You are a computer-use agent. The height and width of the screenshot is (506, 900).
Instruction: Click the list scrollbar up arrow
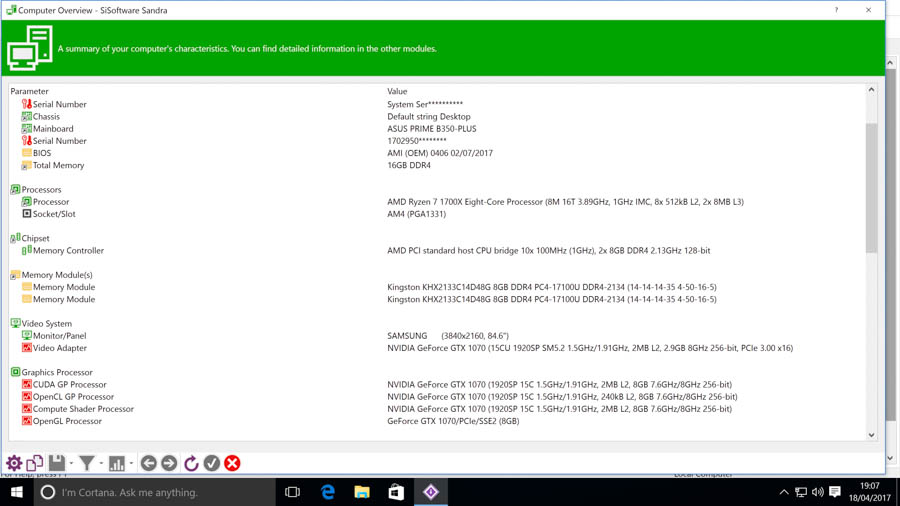point(871,90)
